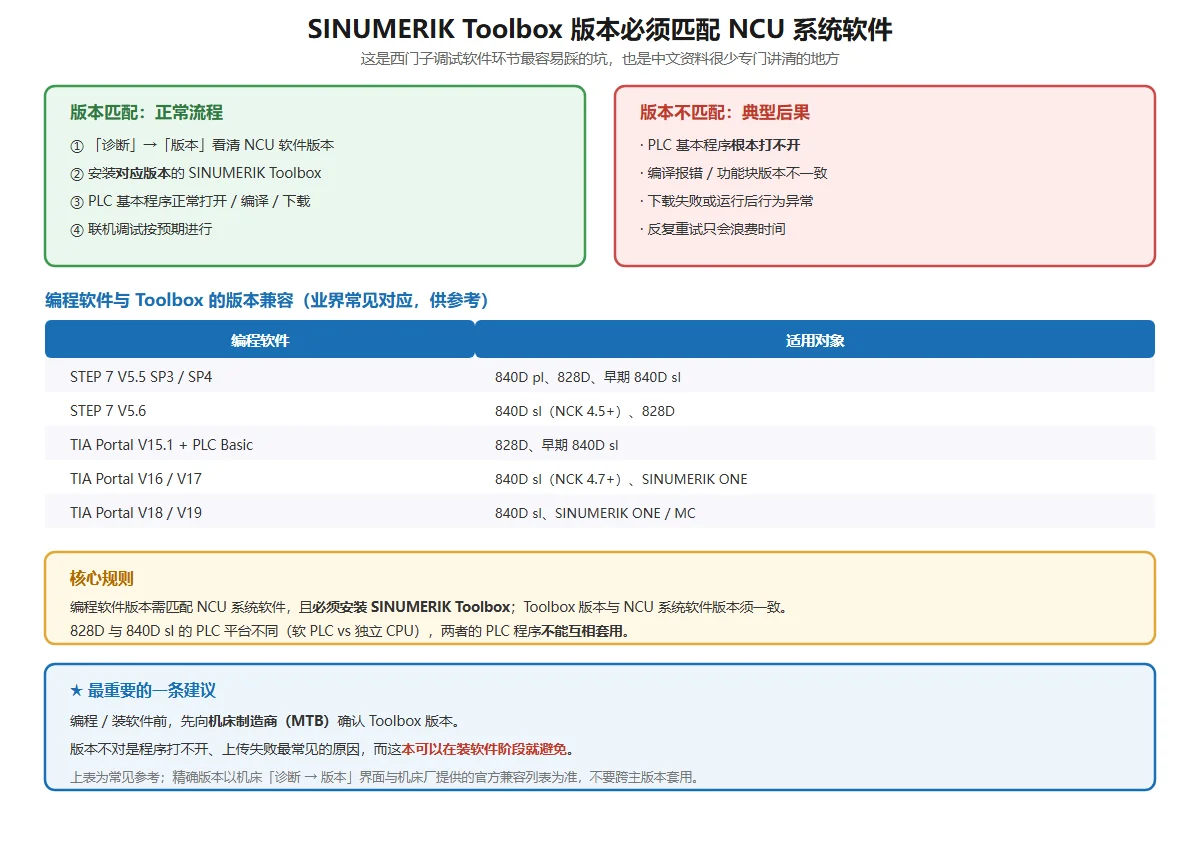Click the line 下载失败或运行后行为异常

(727, 201)
